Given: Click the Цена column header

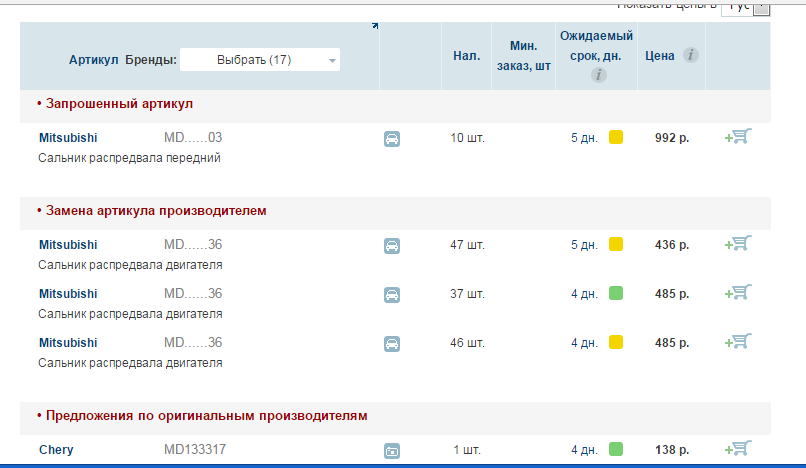Looking at the screenshot, I should click(x=660, y=56).
